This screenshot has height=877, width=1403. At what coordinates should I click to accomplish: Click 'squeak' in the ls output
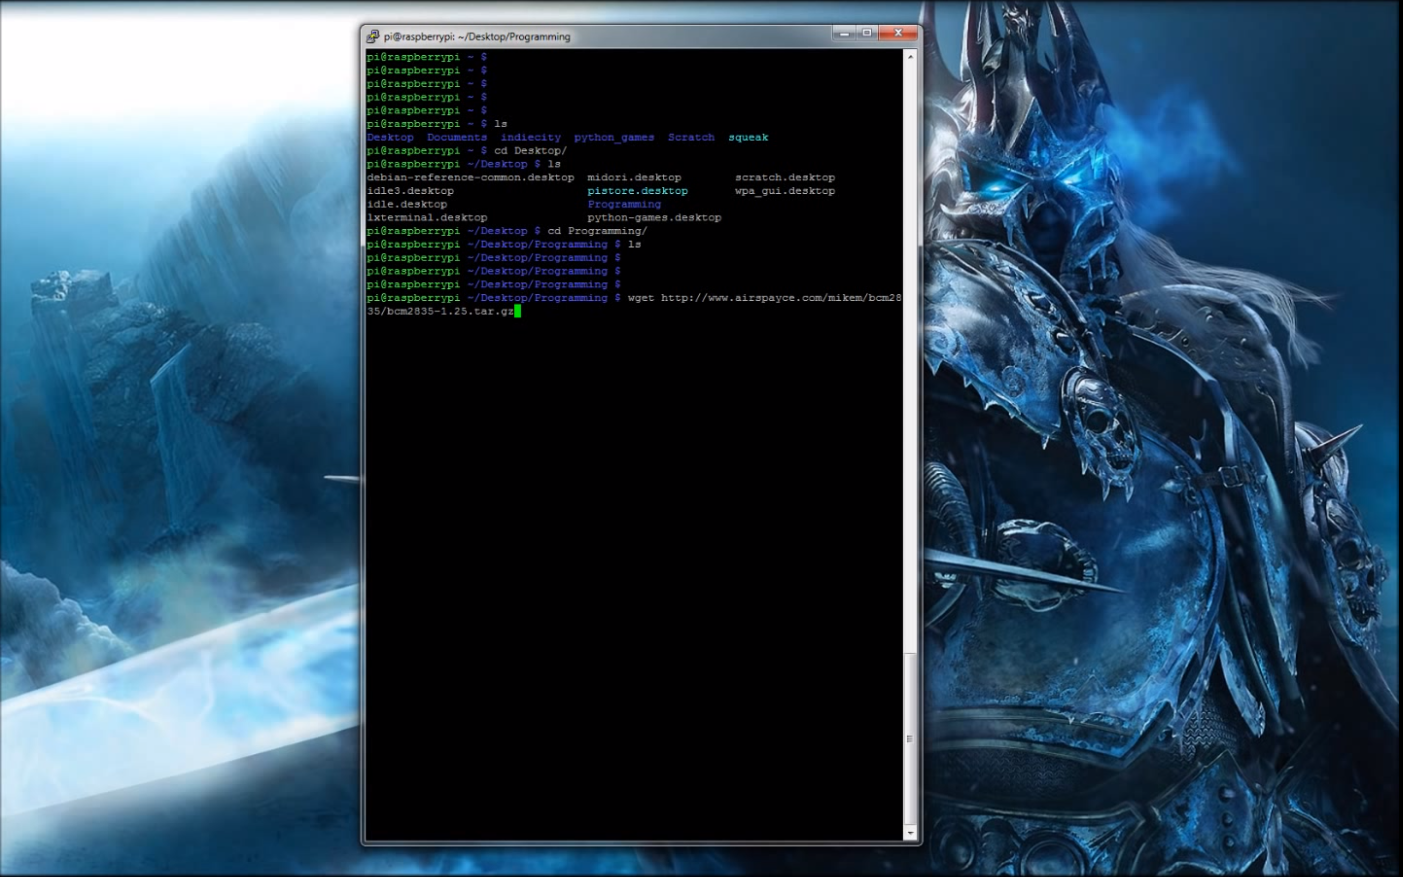(x=748, y=137)
